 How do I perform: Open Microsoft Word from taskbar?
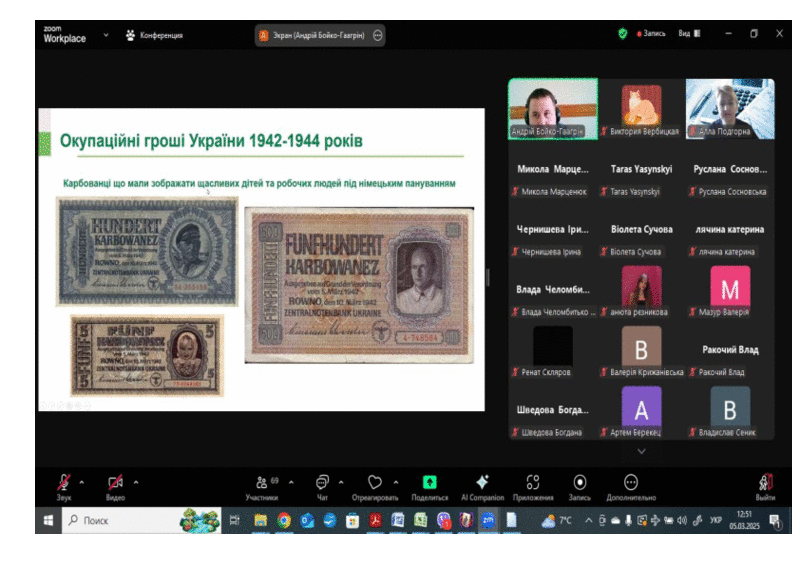tap(397, 520)
